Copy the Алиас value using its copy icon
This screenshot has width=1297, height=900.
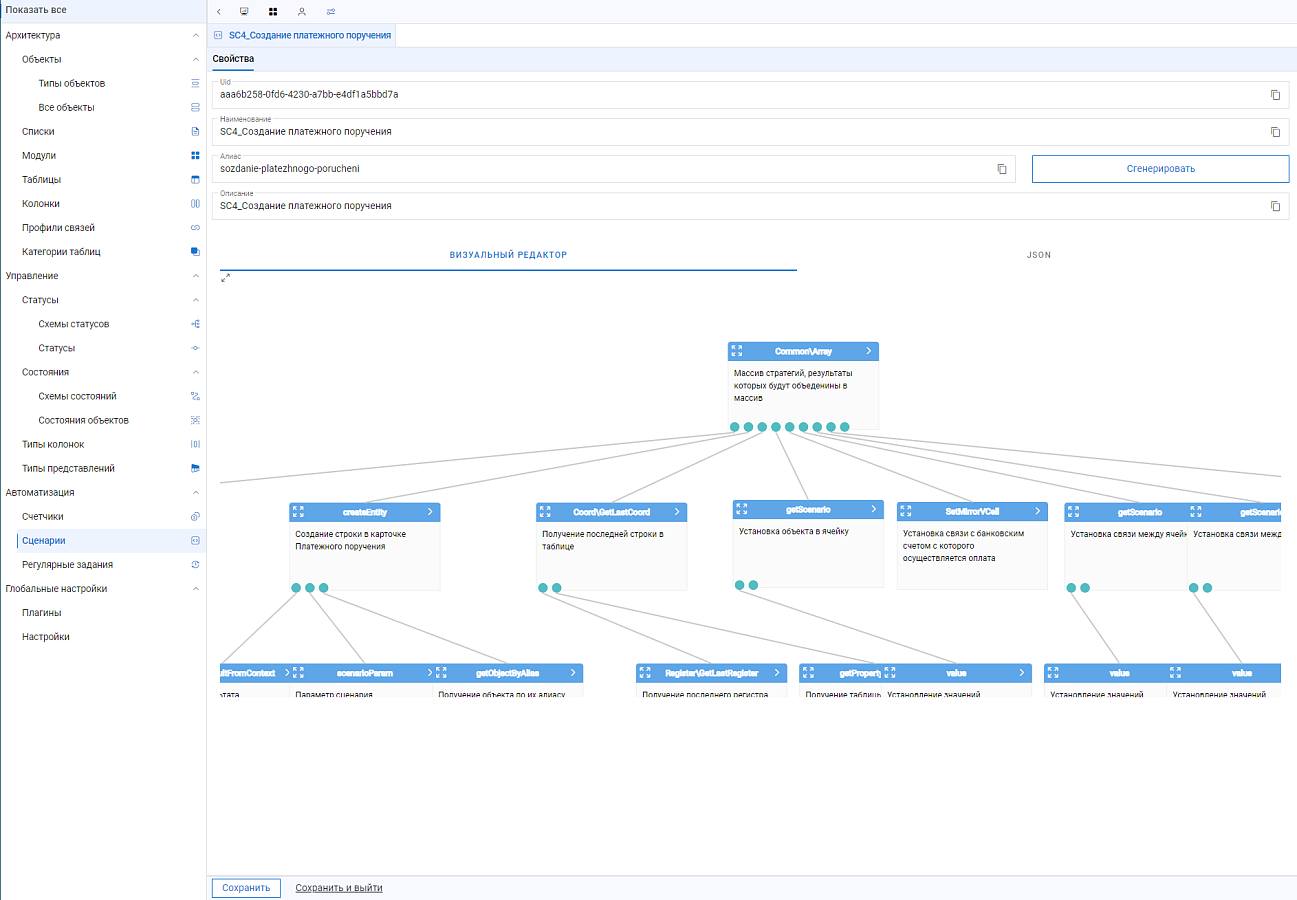pos(1001,169)
